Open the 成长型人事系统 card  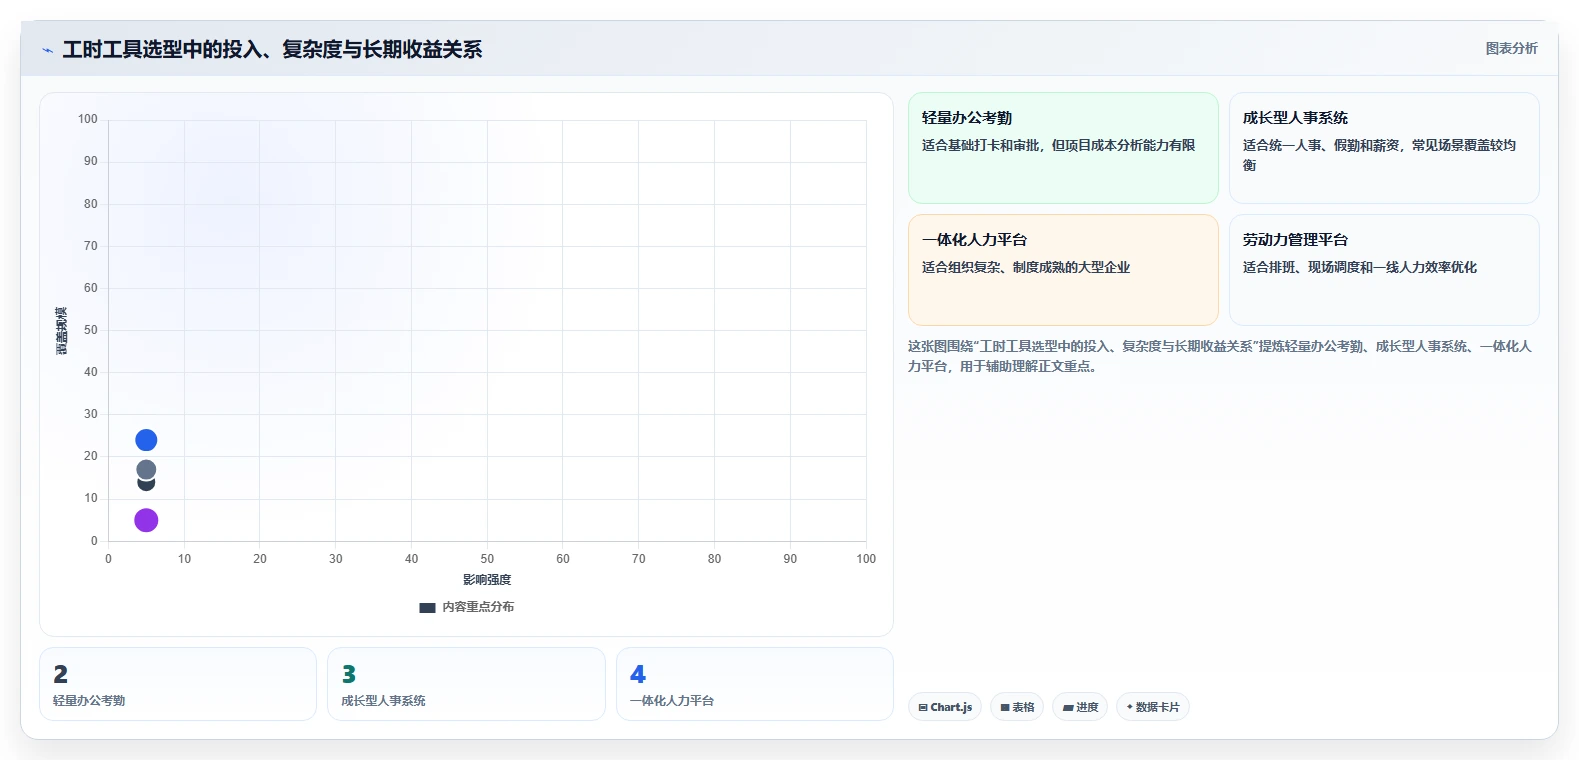tap(1384, 148)
